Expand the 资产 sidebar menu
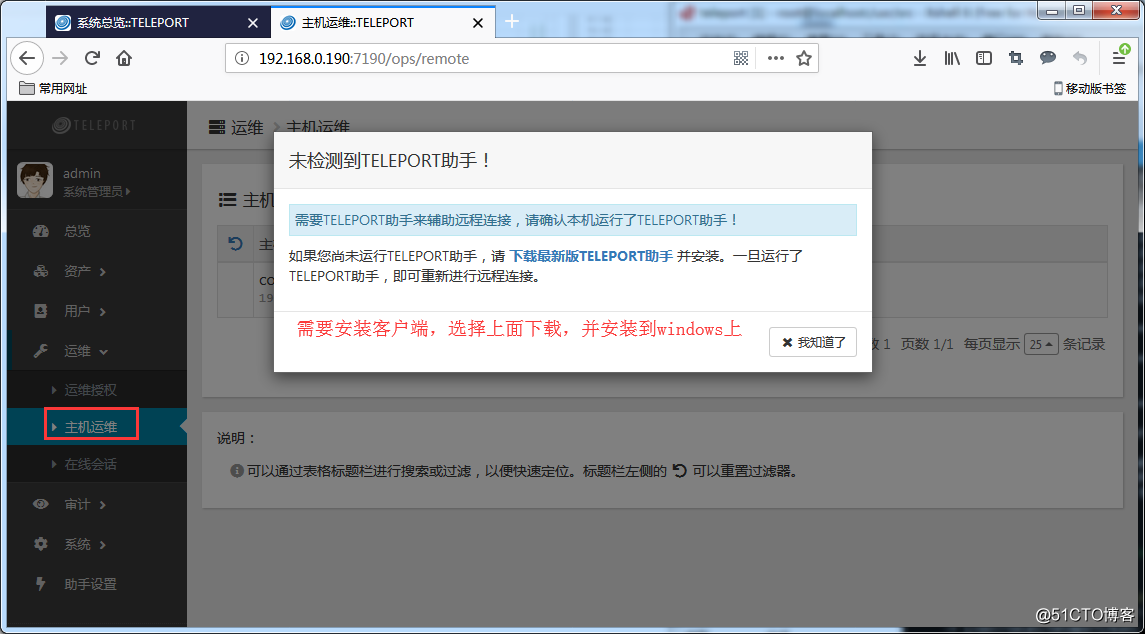Screen dimensions: 1145x634 coord(96,271)
